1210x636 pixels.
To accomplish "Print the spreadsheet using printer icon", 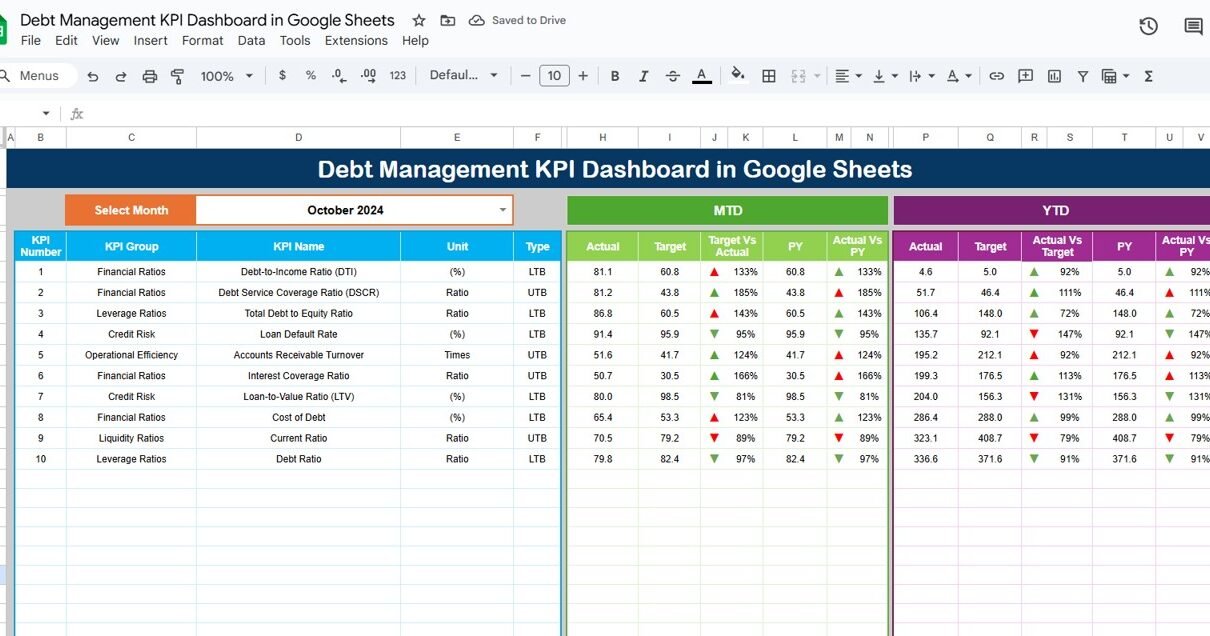I will click(x=150, y=76).
